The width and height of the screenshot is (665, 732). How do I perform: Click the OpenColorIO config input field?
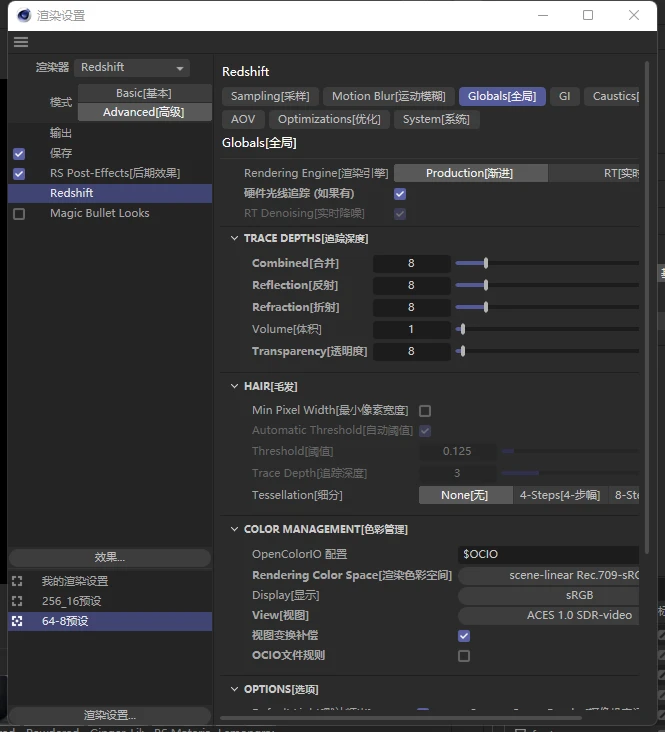(547, 553)
